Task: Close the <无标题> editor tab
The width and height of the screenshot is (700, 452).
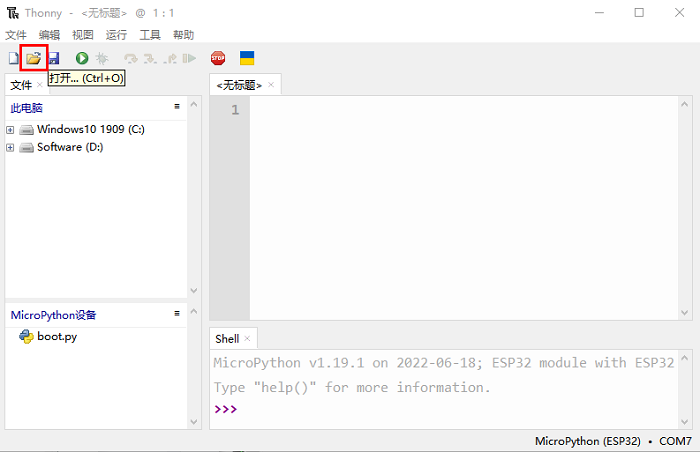Action: click(x=270, y=85)
